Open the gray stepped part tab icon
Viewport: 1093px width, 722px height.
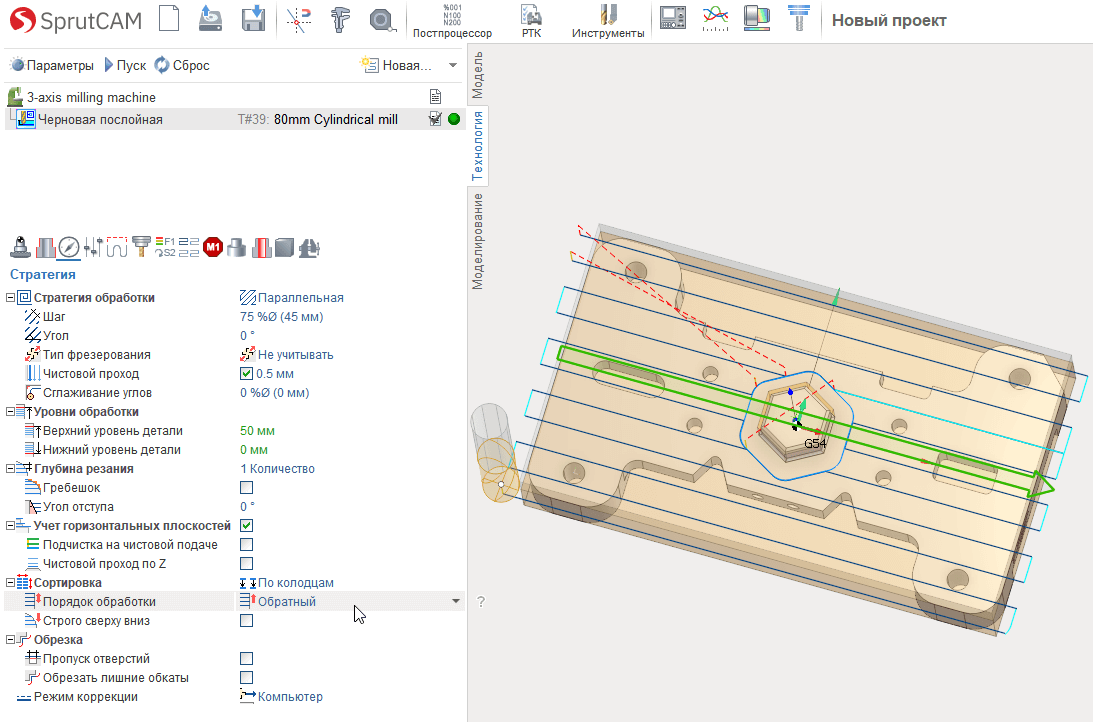236,247
